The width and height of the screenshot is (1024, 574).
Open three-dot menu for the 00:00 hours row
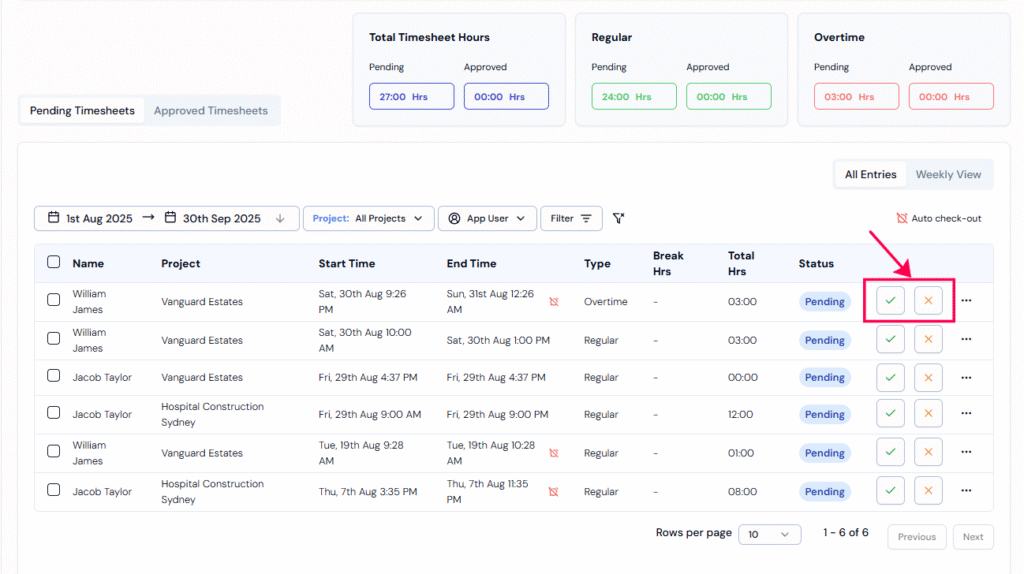pyautogui.click(x=966, y=378)
